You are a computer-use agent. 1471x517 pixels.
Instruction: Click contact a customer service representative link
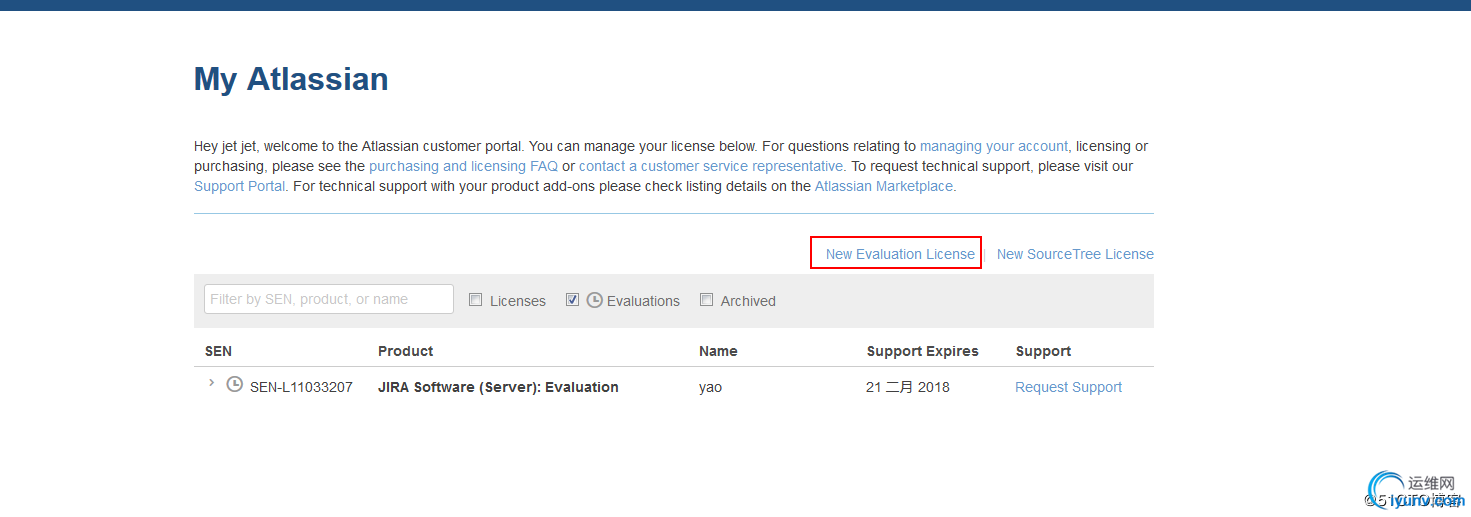click(x=711, y=166)
